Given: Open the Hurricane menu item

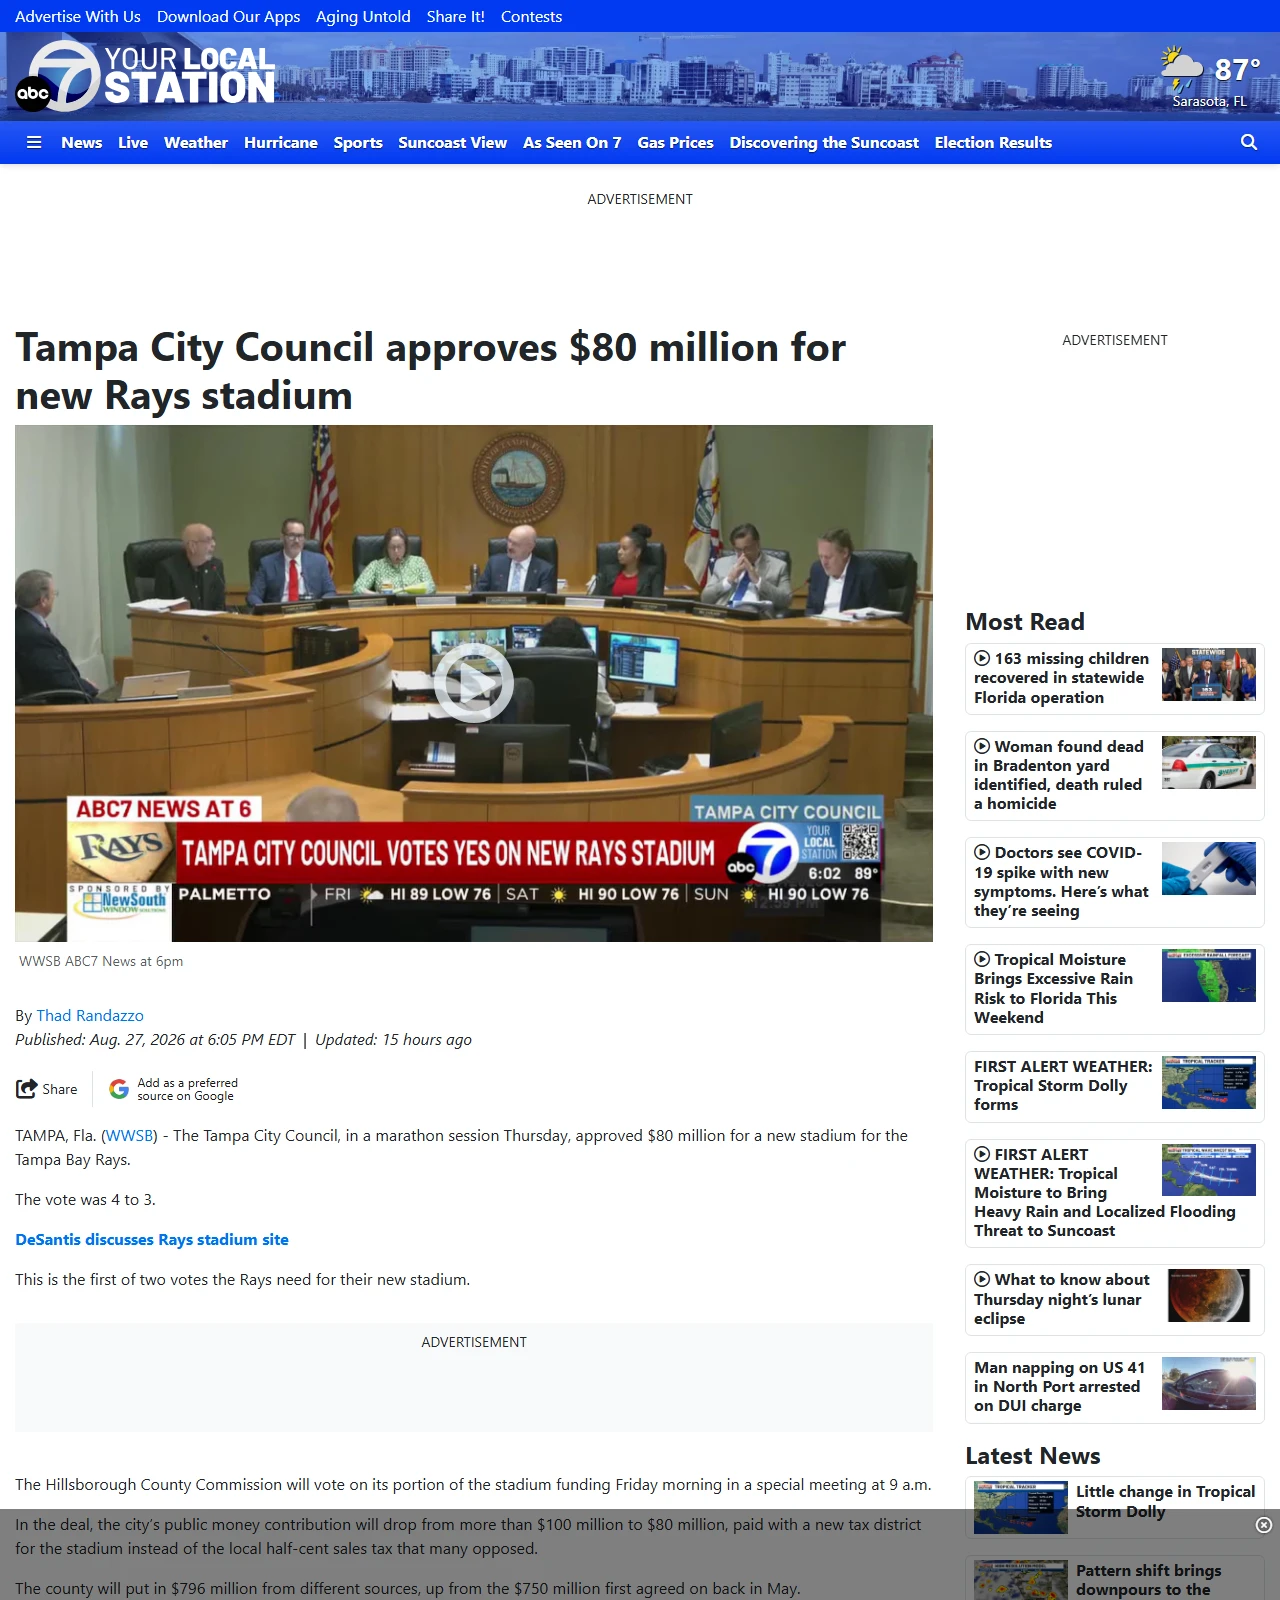Looking at the screenshot, I should [x=281, y=142].
